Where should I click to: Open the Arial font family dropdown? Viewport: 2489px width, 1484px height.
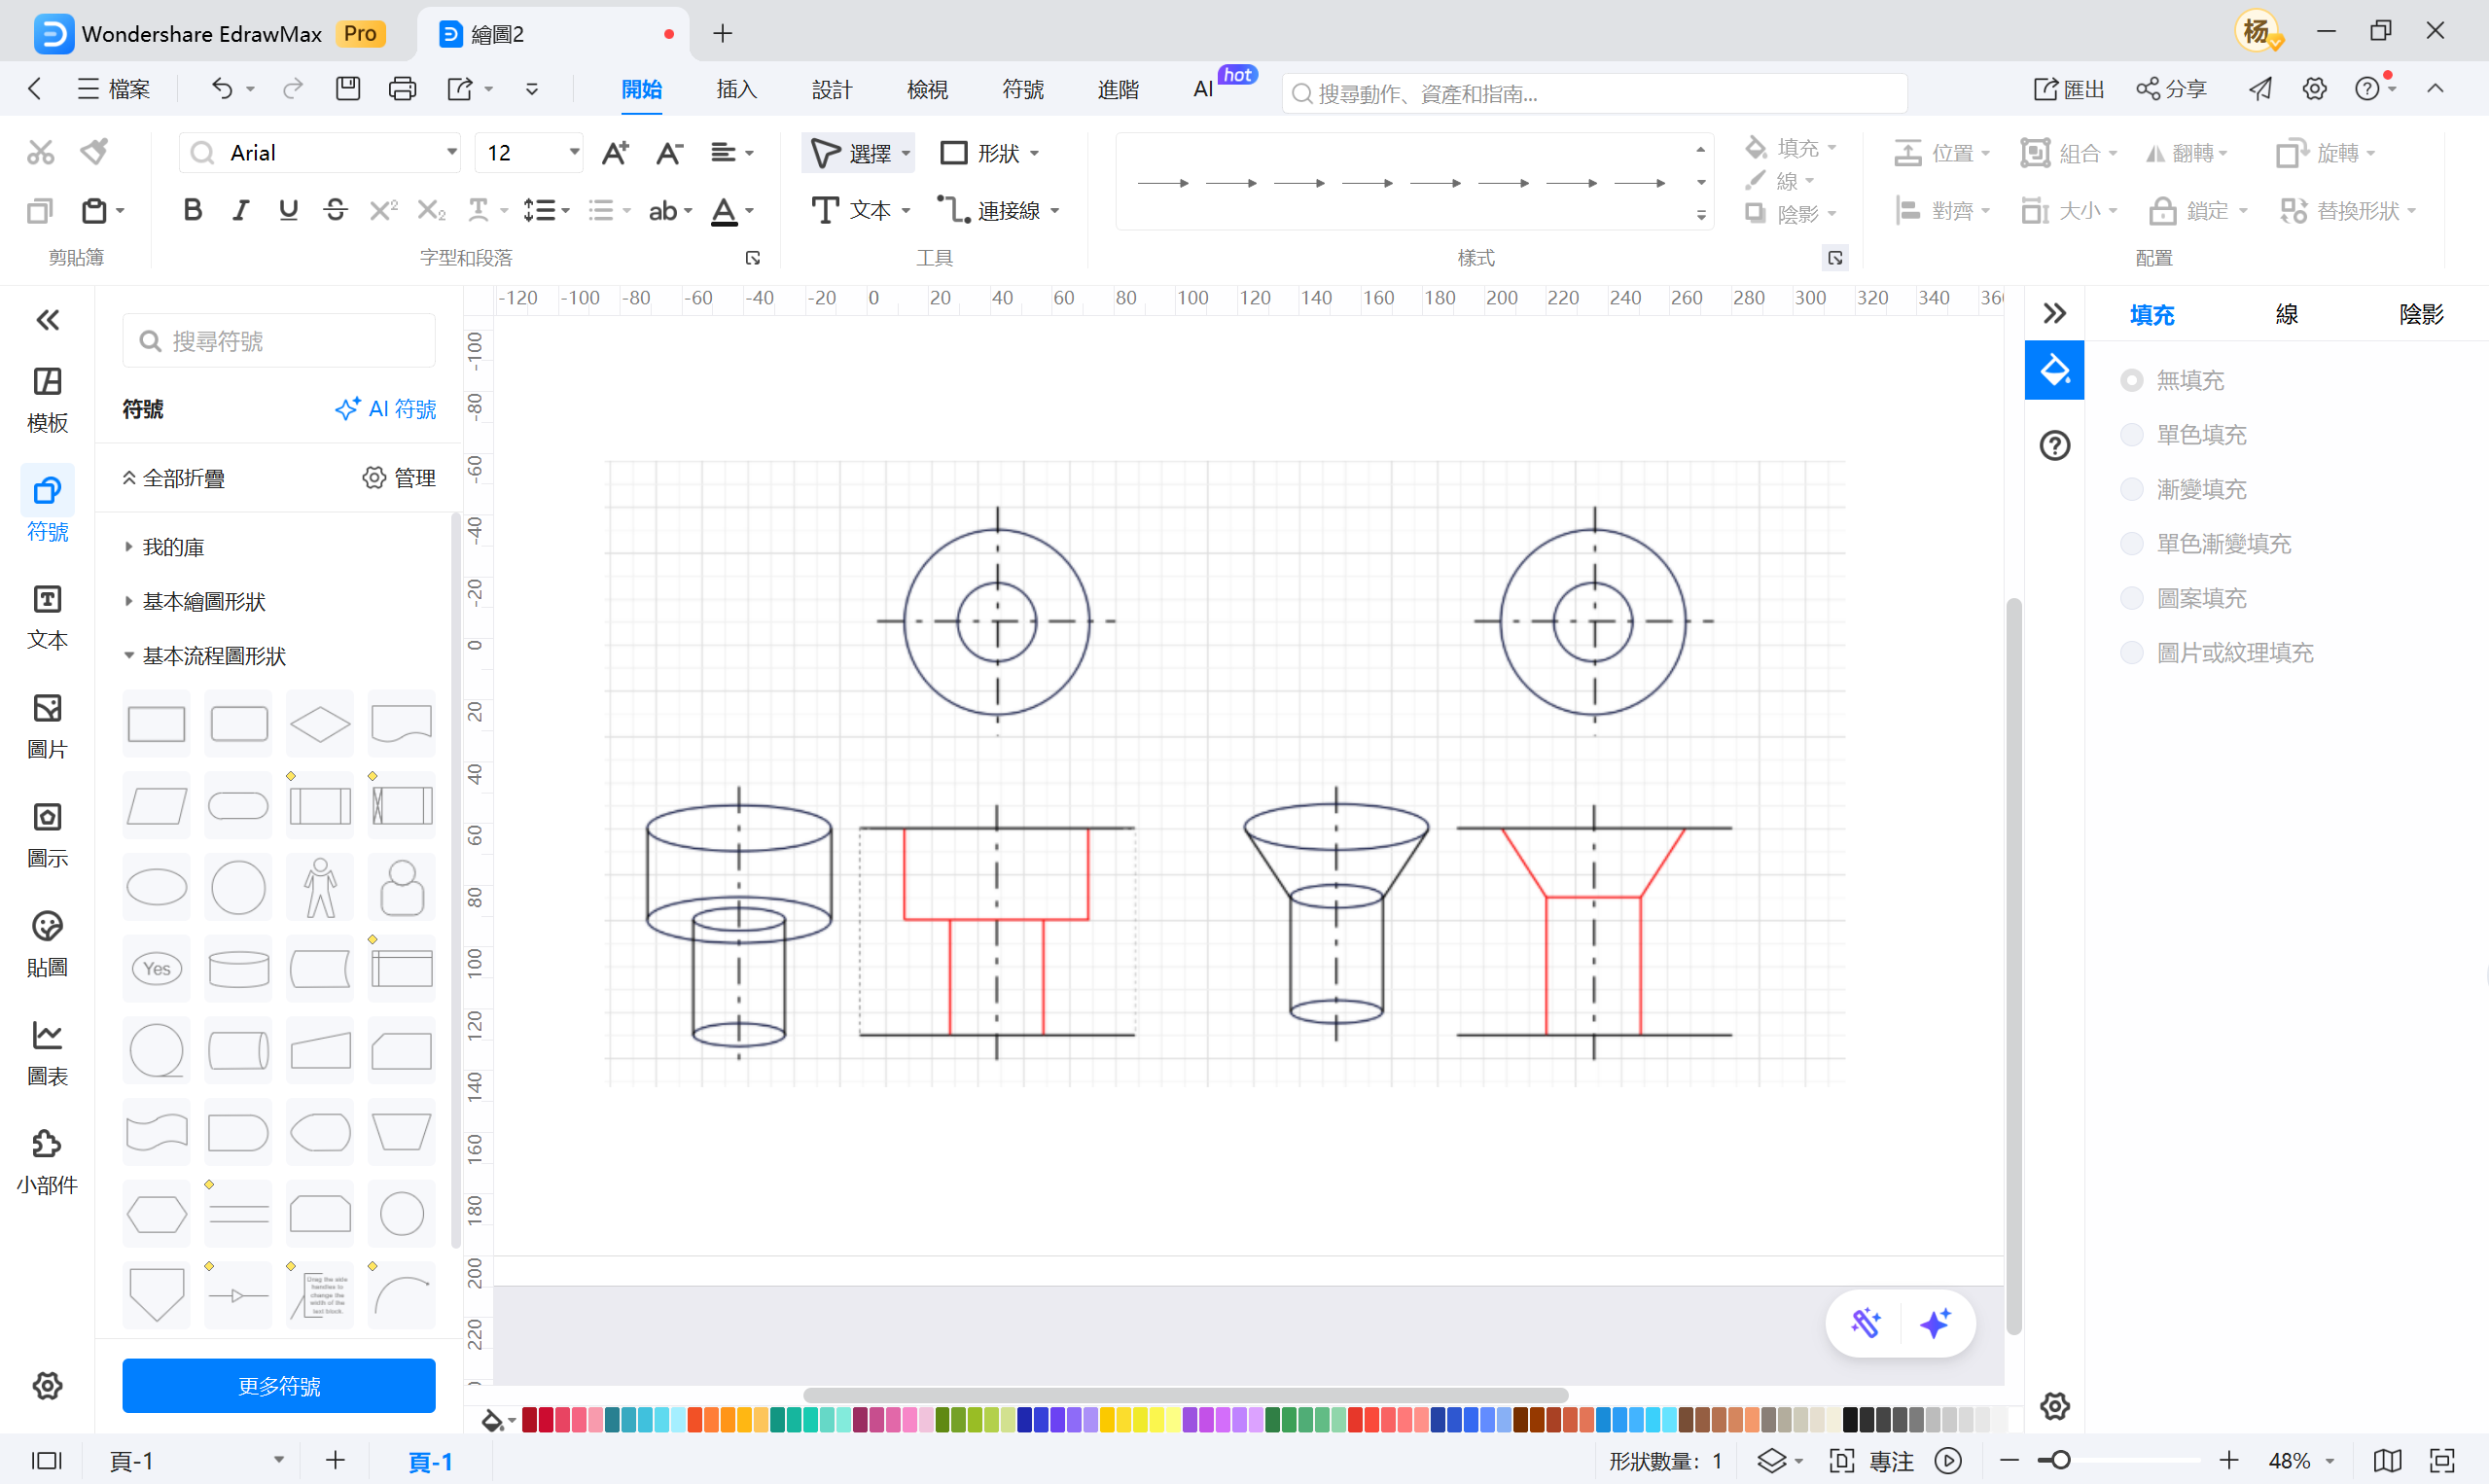[452, 152]
